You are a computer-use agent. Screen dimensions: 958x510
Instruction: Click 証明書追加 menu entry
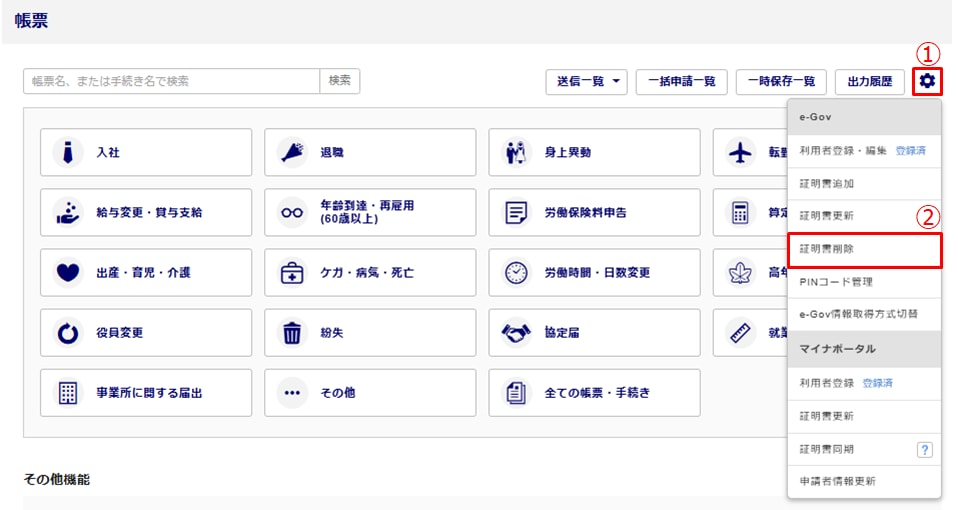pos(864,184)
